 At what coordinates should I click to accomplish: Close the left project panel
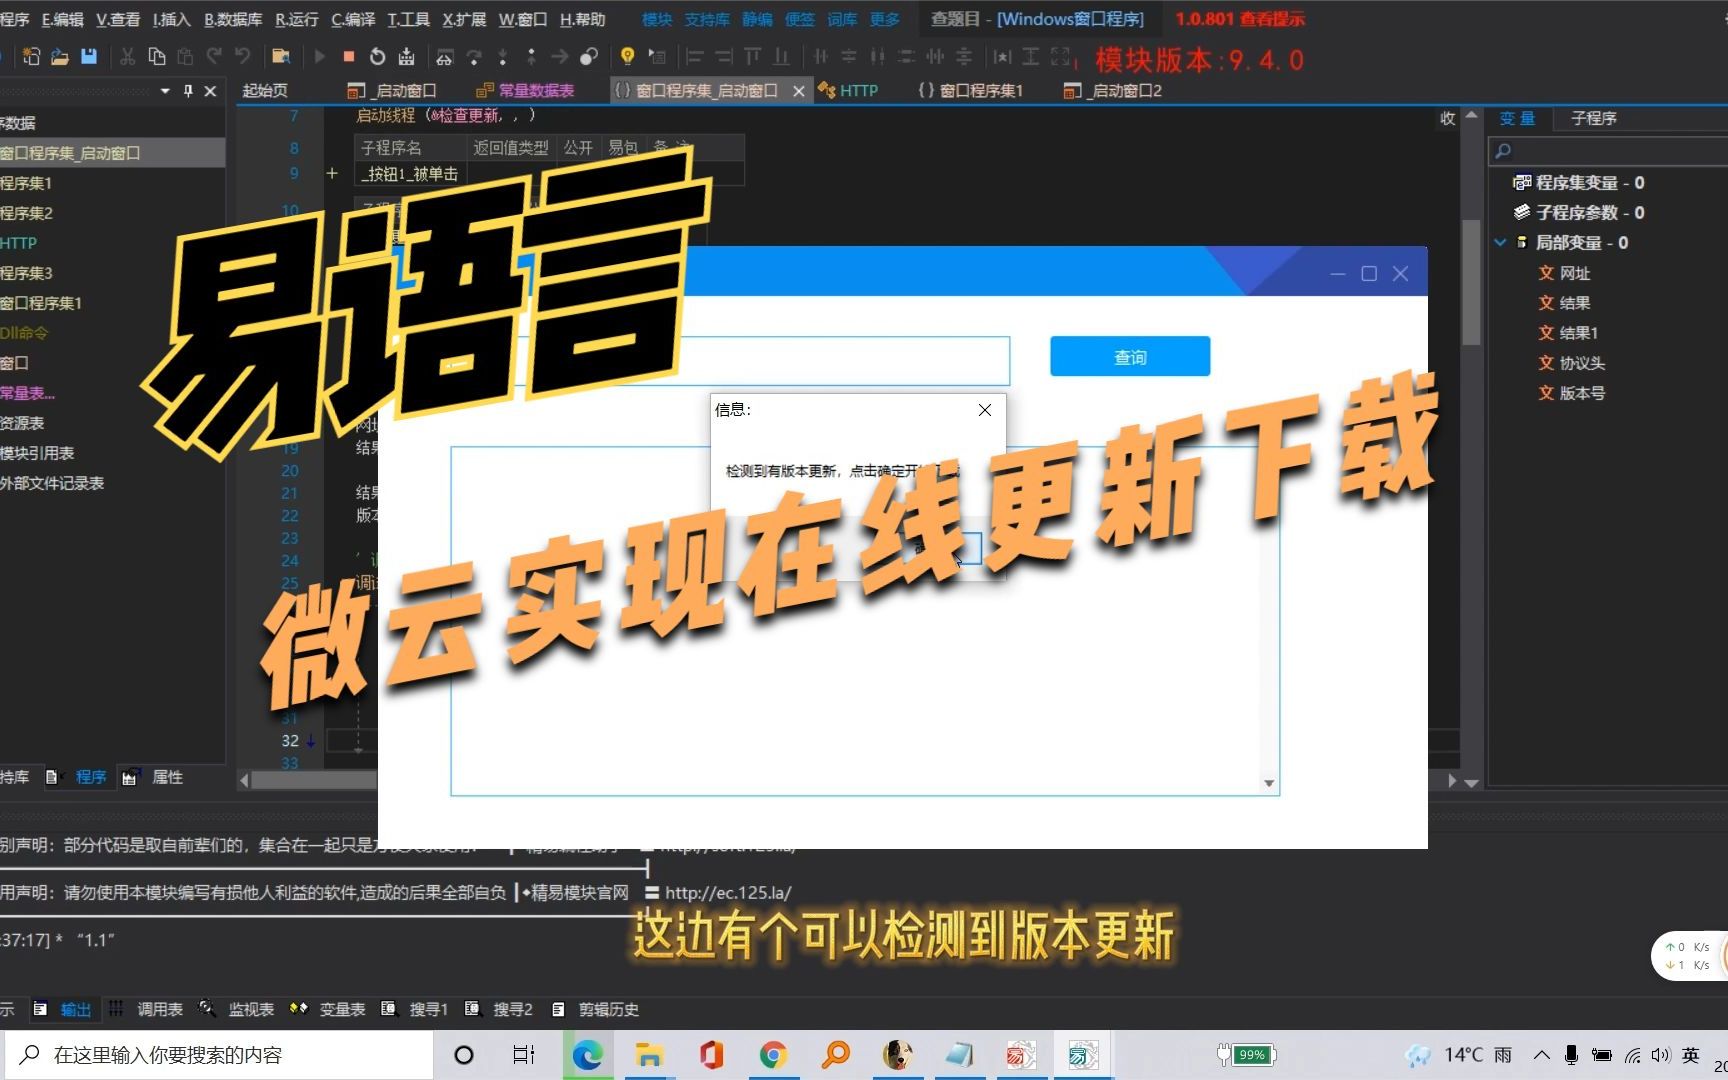210,91
